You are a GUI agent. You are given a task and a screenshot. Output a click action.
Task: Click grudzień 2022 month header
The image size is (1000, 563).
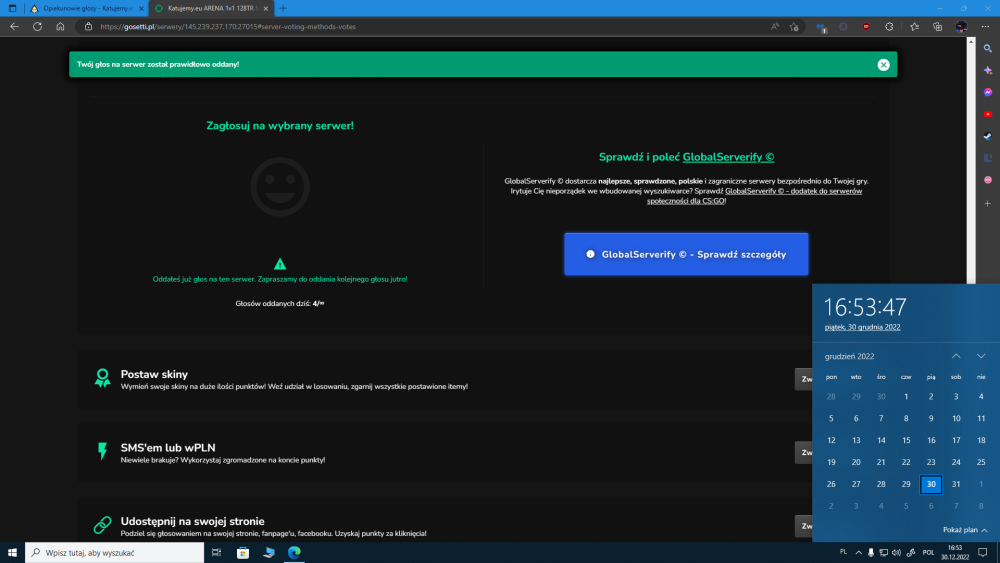point(849,356)
